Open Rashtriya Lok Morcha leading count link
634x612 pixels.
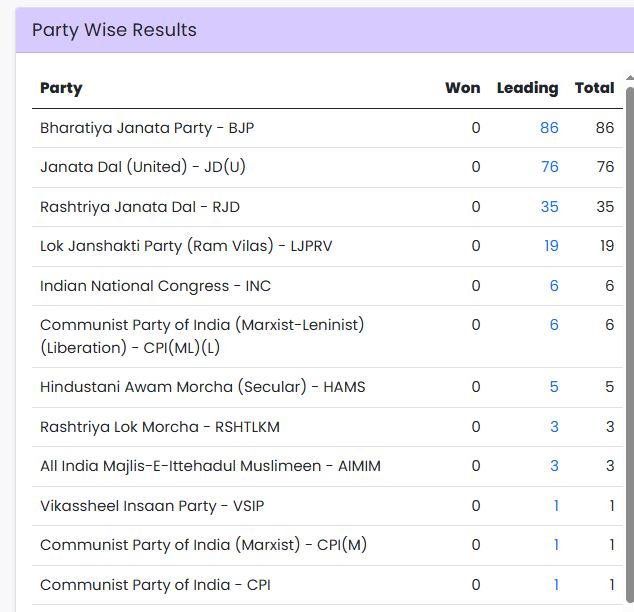pos(554,427)
